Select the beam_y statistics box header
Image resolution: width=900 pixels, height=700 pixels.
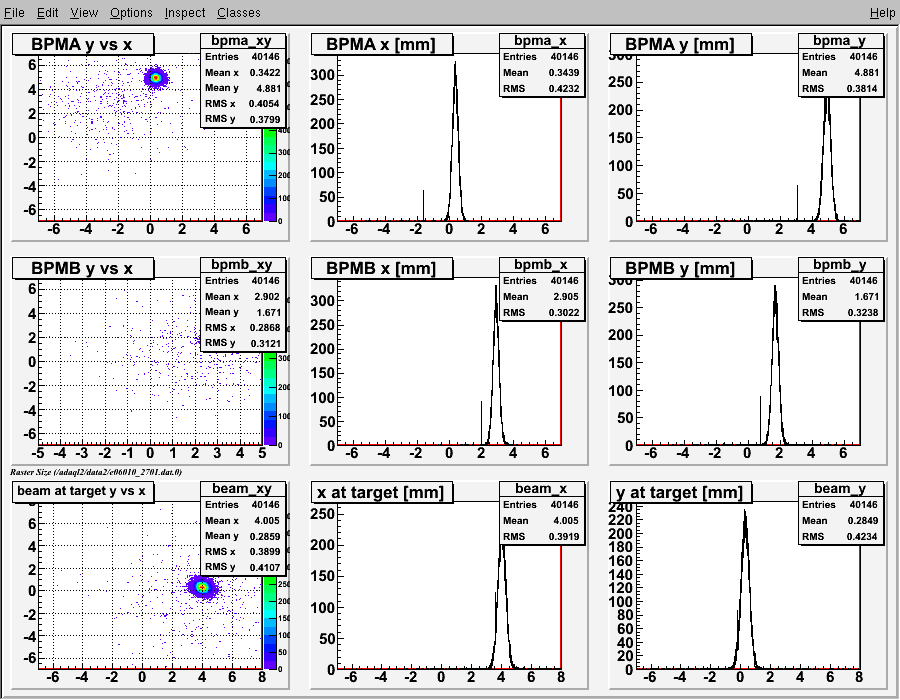click(x=840, y=488)
